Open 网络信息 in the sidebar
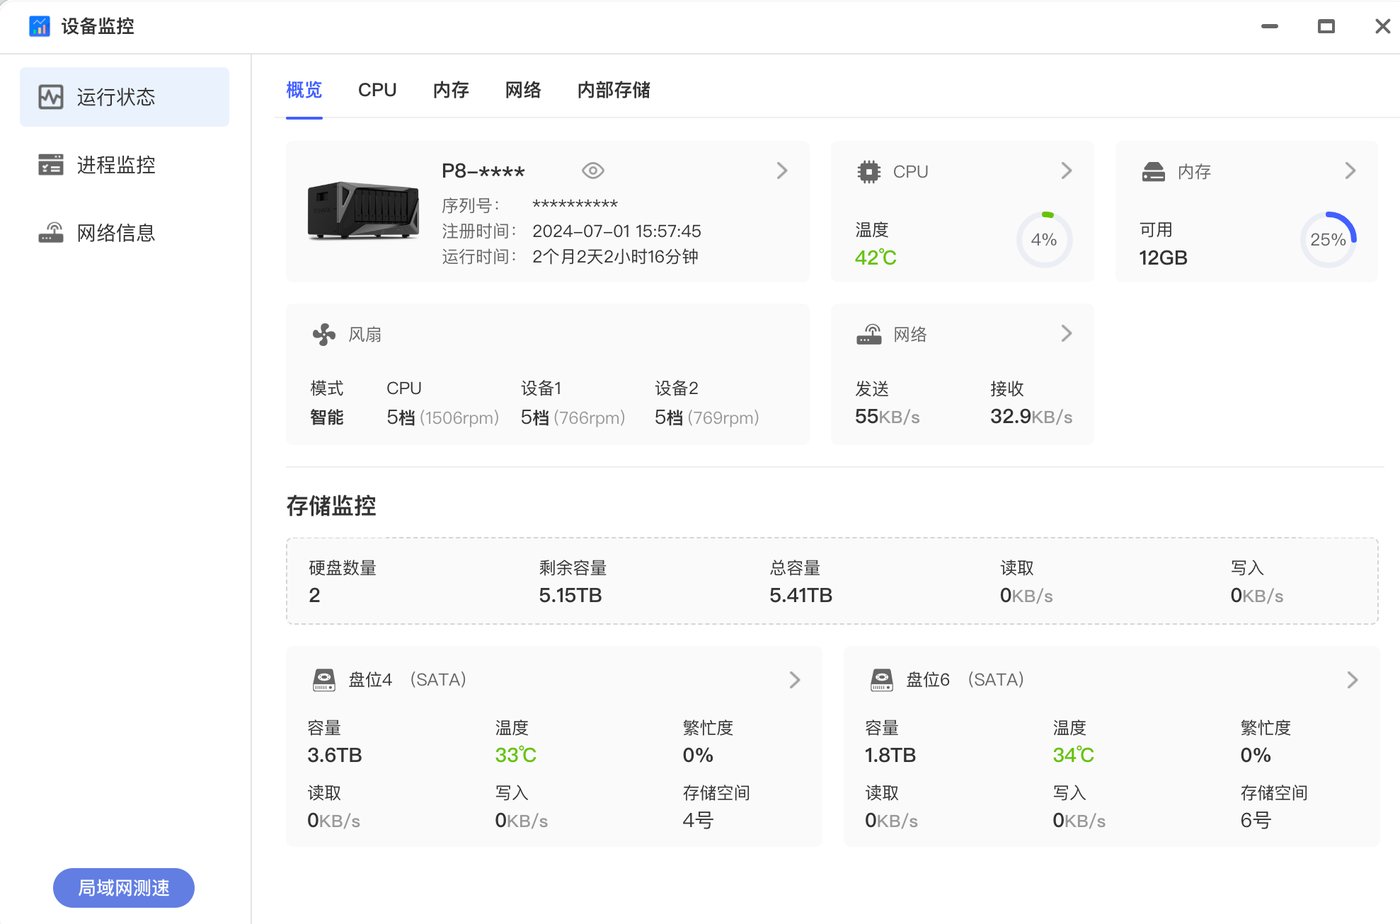 click(125, 233)
